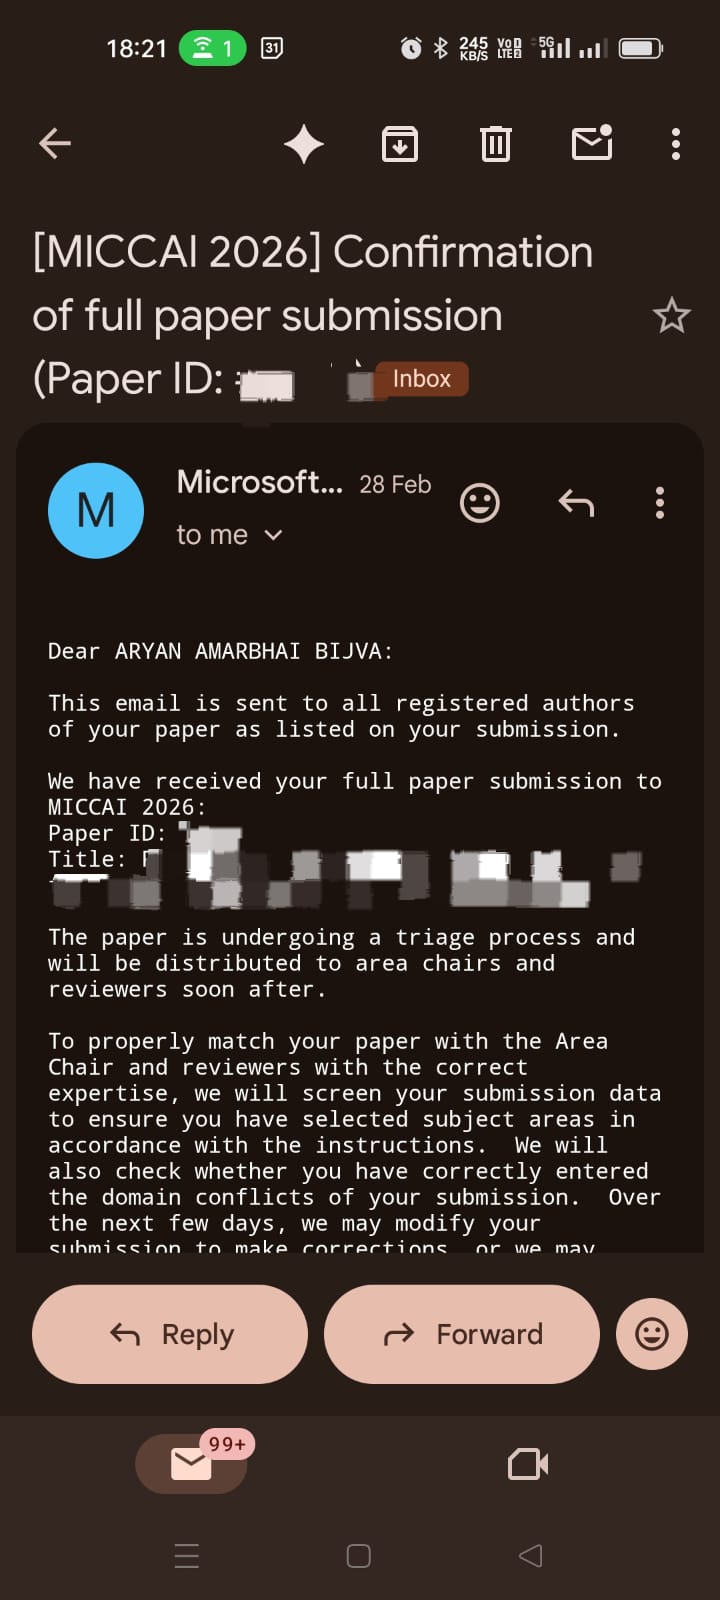This screenshot has height=1600, width=720.
Task: Tap the Inbox label chip
Action: point(421,379)
